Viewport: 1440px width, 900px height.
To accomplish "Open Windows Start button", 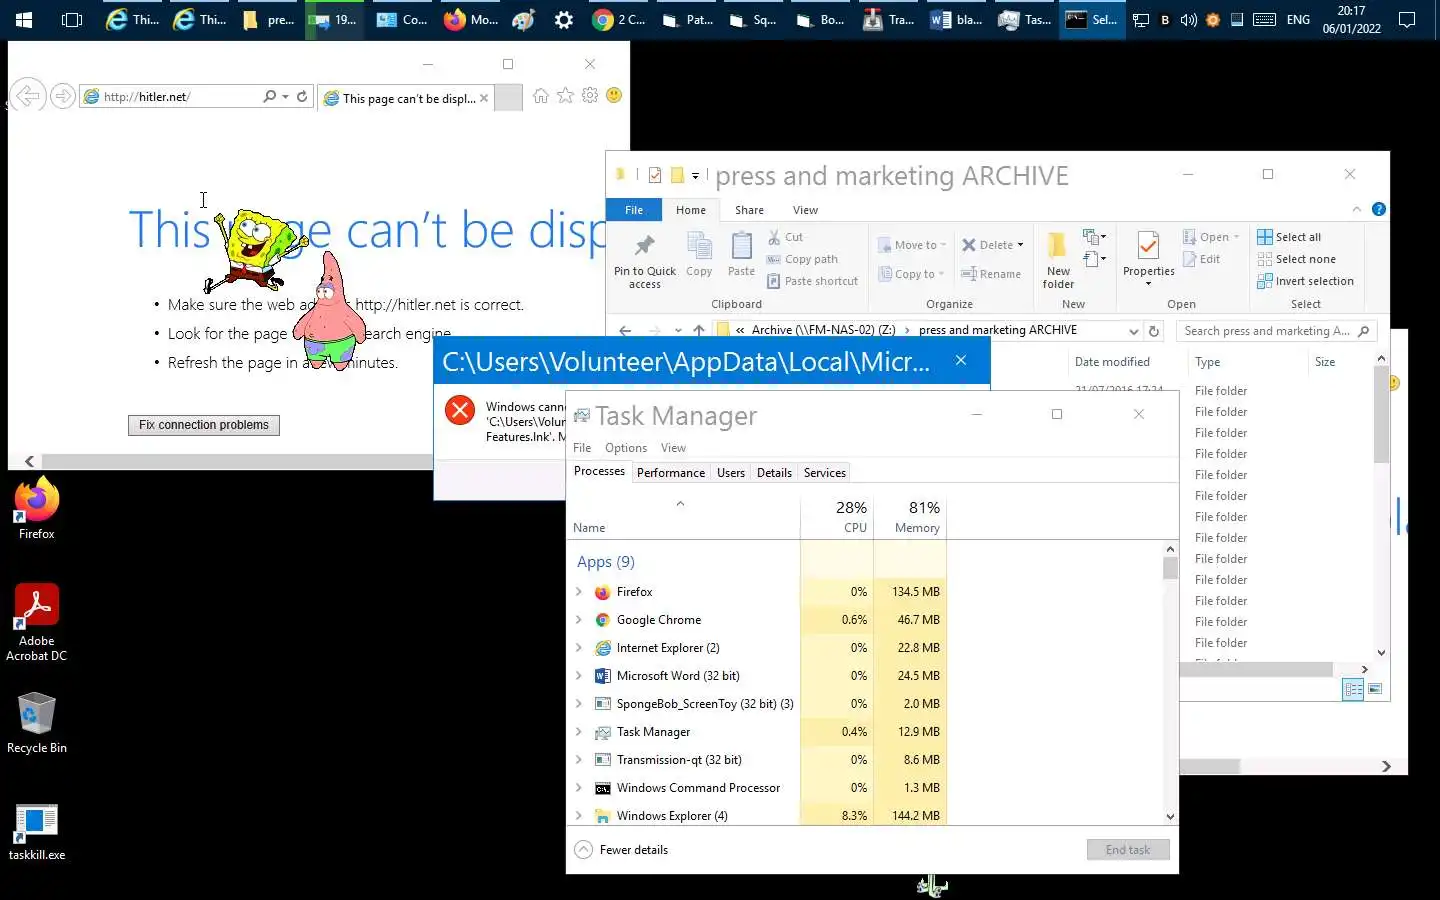I will [24, 19].
